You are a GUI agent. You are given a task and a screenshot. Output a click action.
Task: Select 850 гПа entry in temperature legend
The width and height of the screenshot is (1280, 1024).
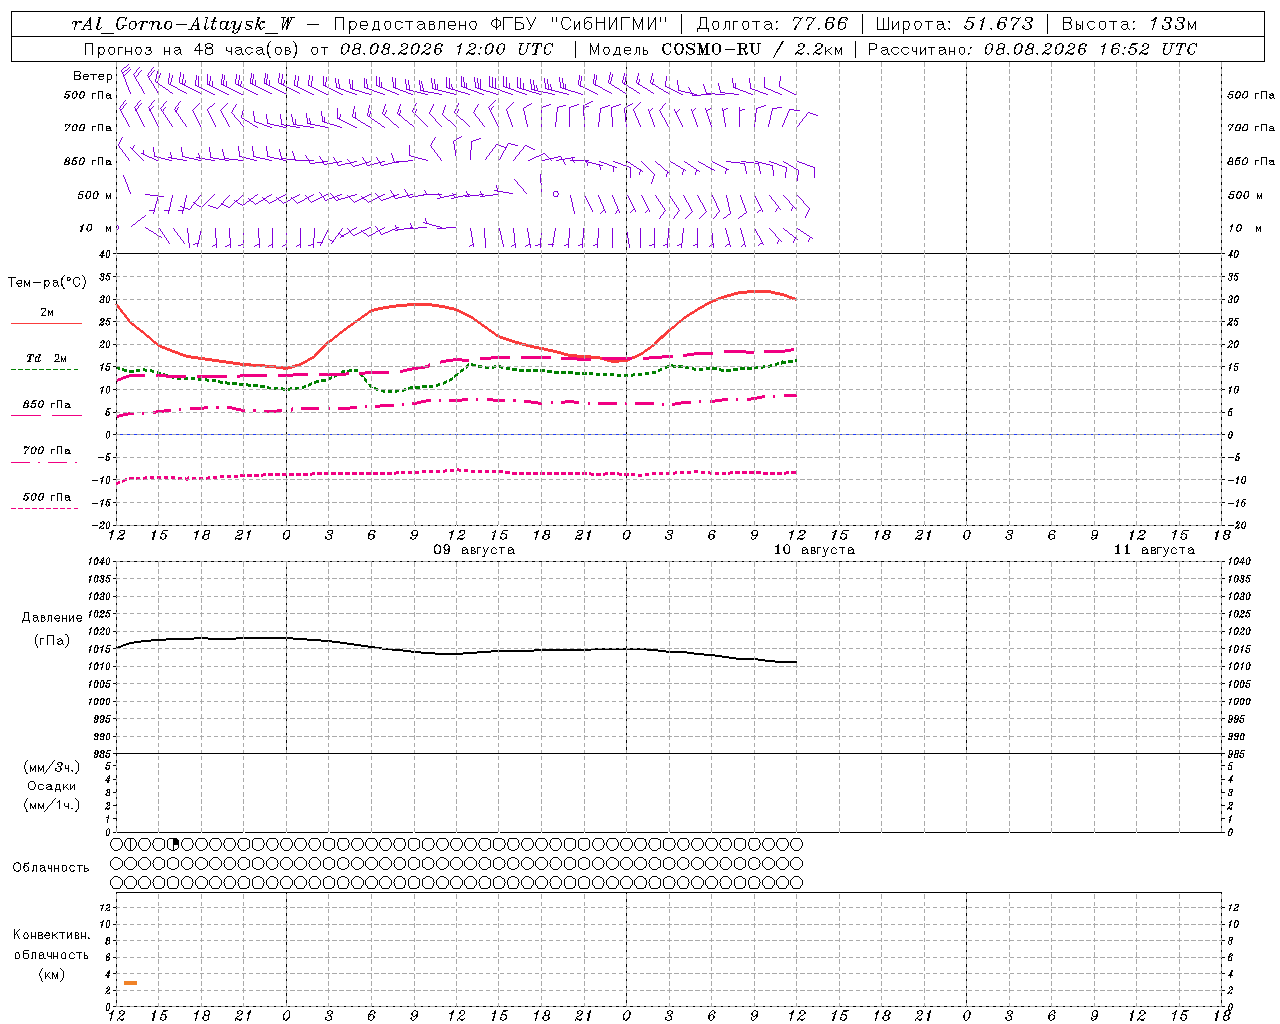pos(47,408)
